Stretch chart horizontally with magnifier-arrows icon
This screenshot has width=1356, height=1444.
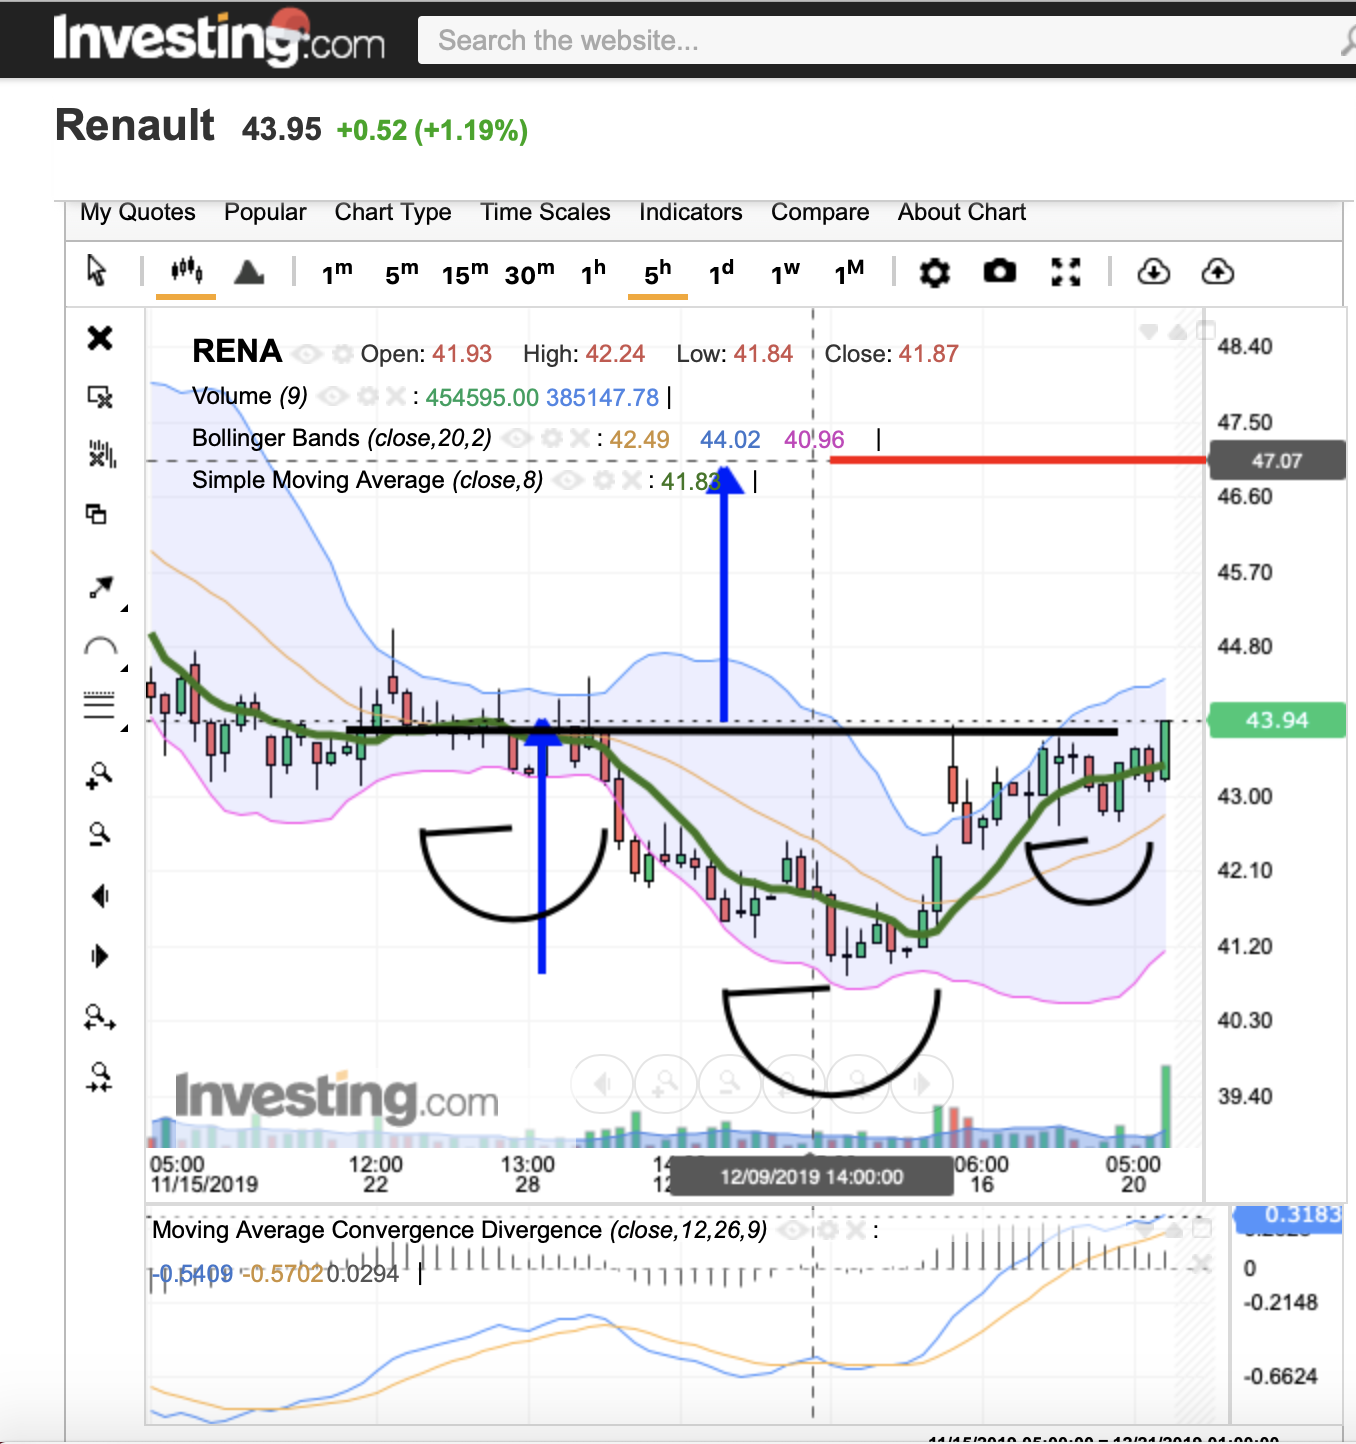pyautogui.click(x=99, y=1019)
